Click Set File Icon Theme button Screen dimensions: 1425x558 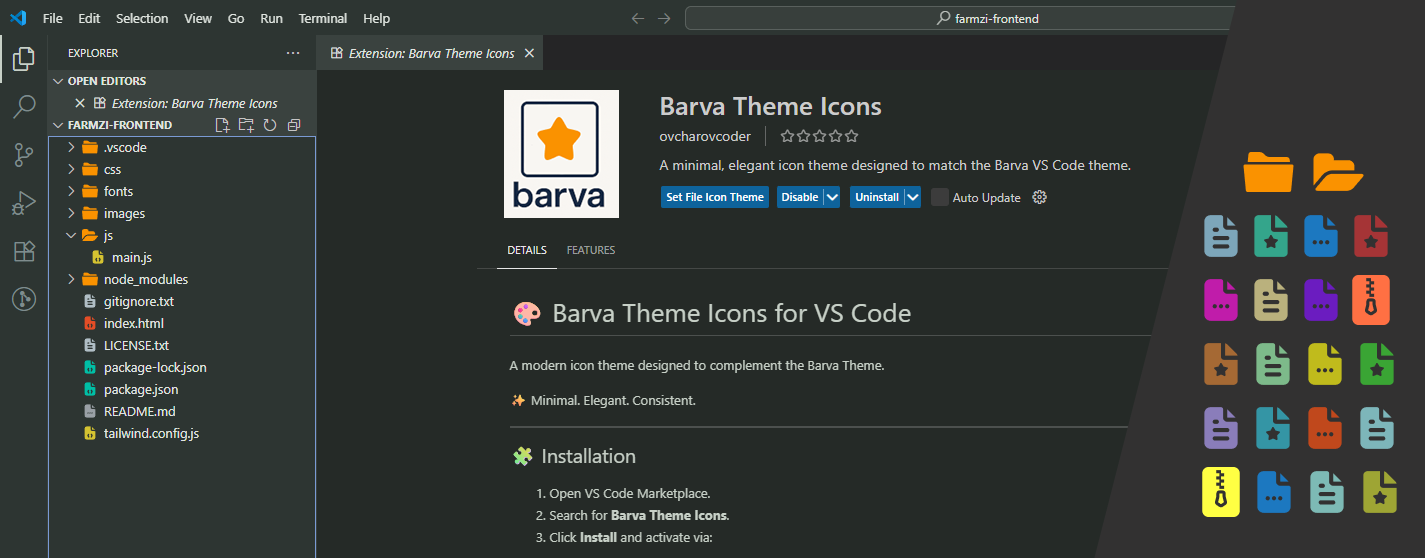[x=715, y=197]
